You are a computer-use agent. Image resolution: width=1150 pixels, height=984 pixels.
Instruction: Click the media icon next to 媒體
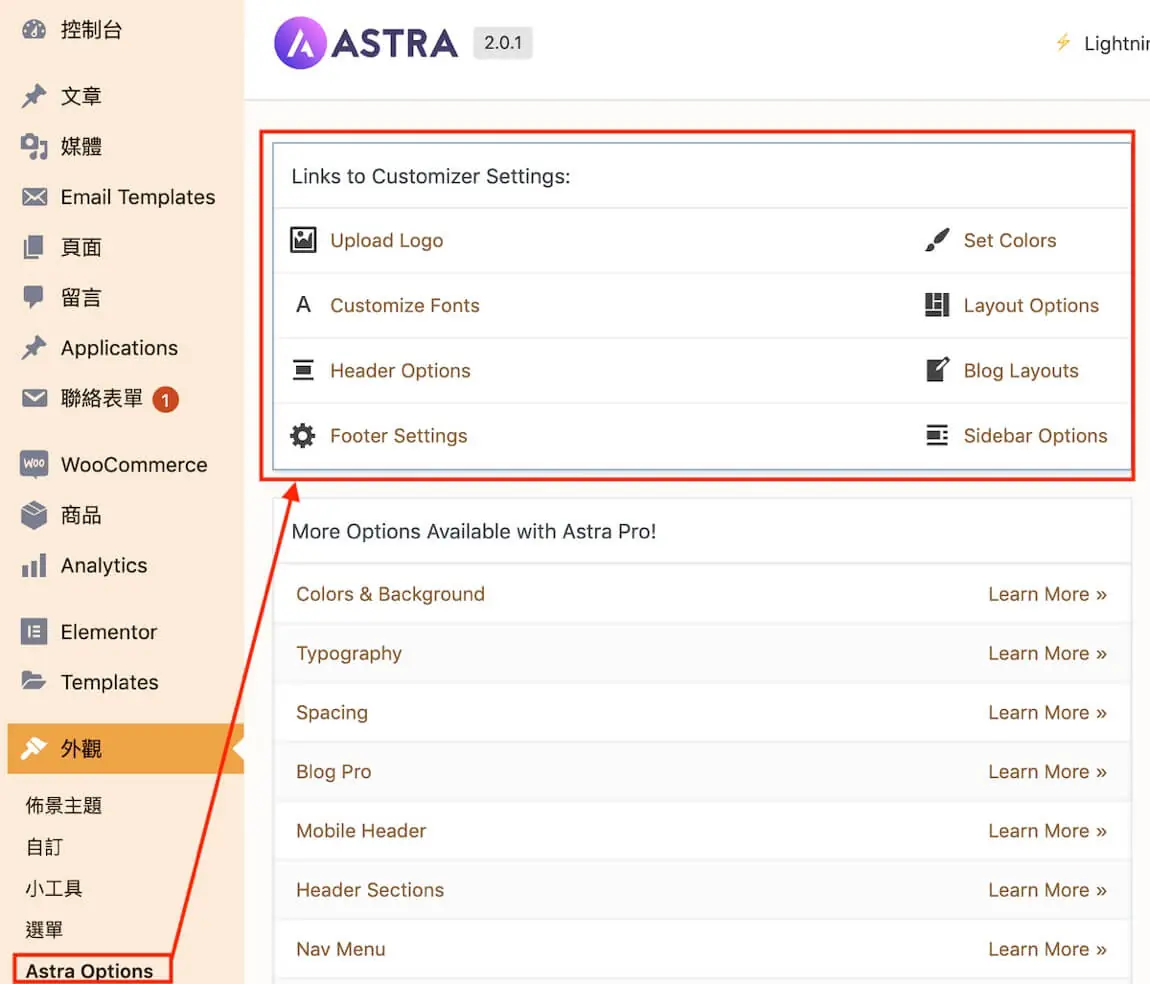pos(34,147)
